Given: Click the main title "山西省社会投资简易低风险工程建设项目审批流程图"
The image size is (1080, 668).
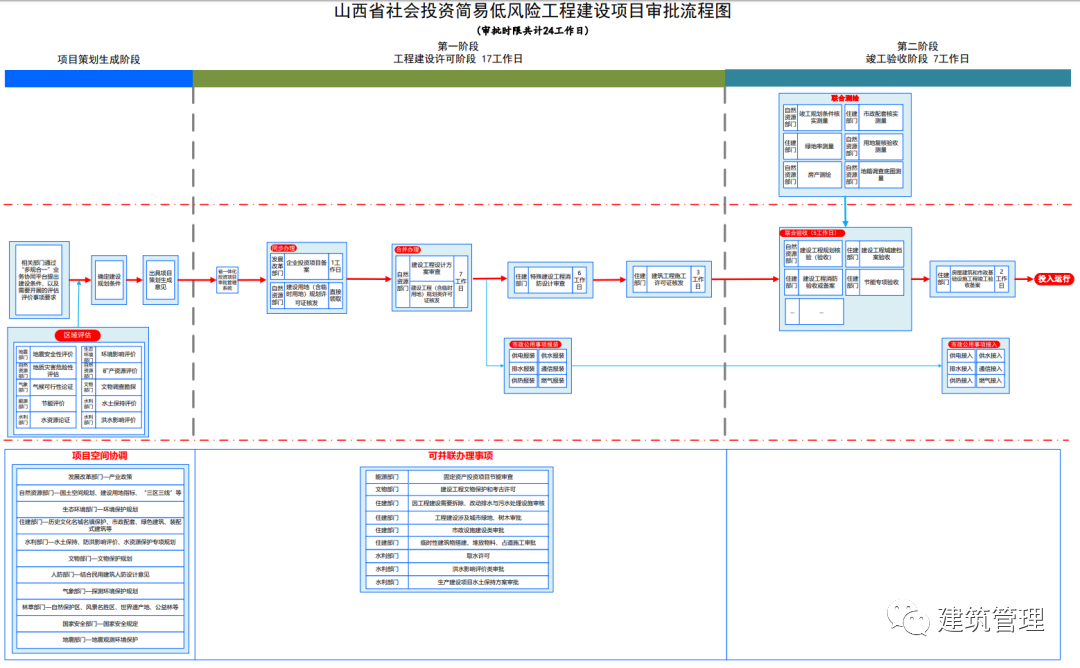Looking at the screenshot, I should point(532,11).
